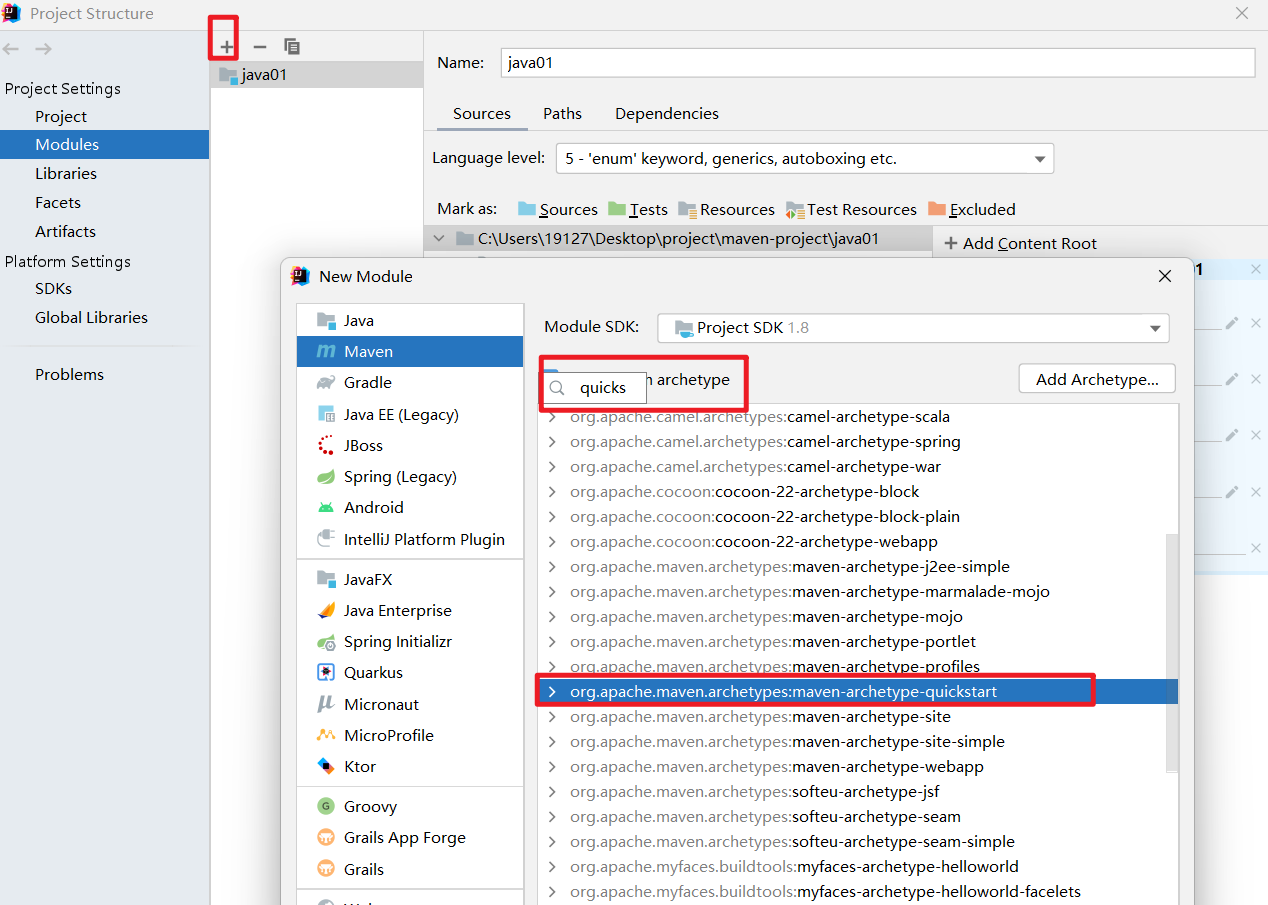Viewport: 1268px width, 905px height.
Task: Select Micronaut module type
Action: (x=410, y=704)
